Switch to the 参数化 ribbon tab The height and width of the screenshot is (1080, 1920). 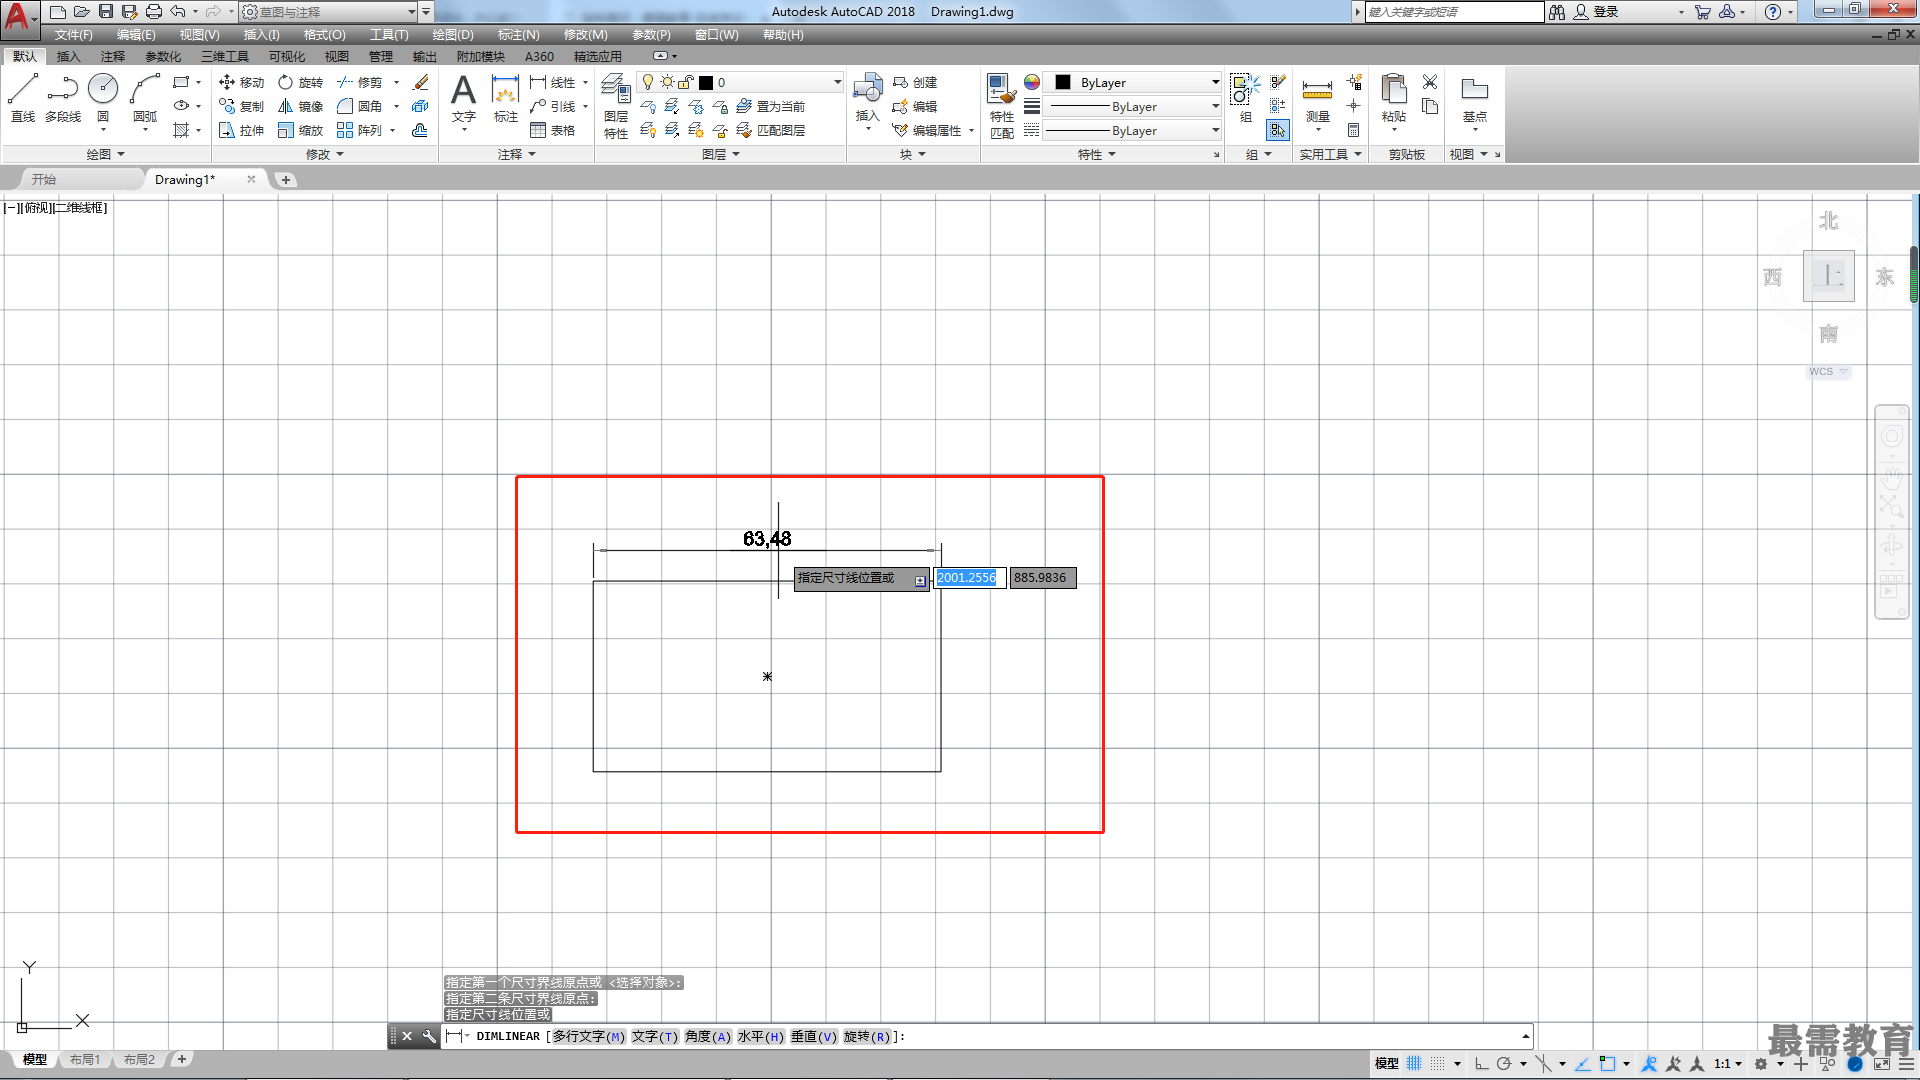163,56
